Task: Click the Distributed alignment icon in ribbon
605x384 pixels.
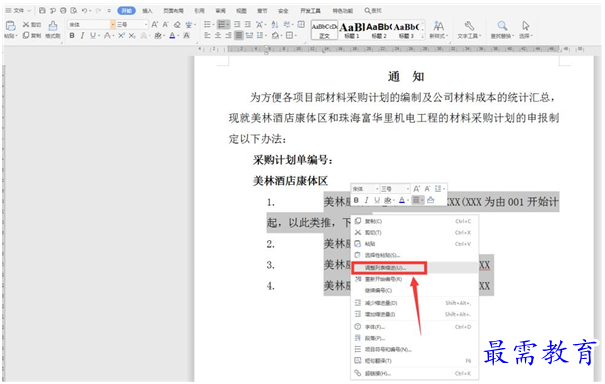Action: tap(250, 36)
